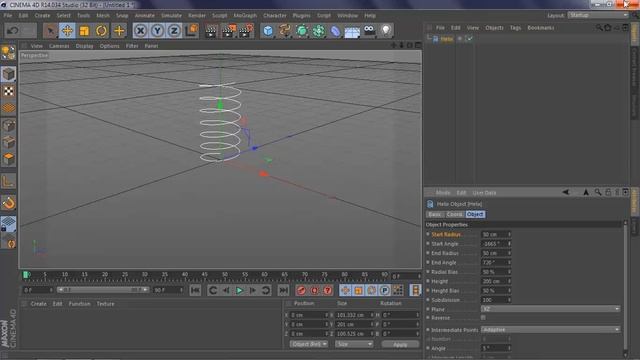640x360 pixels.
Task: Toggle snapping magnet icon
Action: pyautogui.click(x=9, y=203)
